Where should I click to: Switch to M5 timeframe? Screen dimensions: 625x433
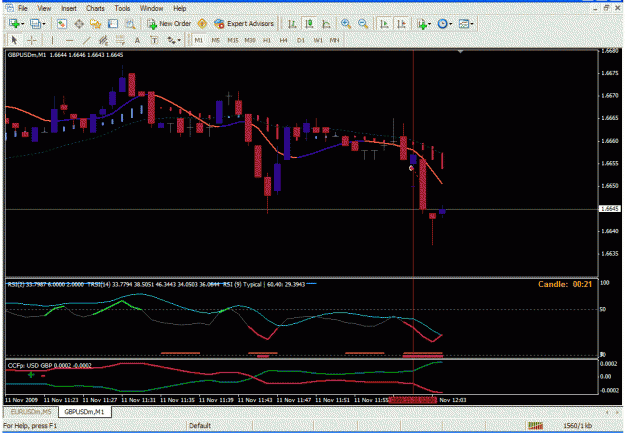pos(216,40)
